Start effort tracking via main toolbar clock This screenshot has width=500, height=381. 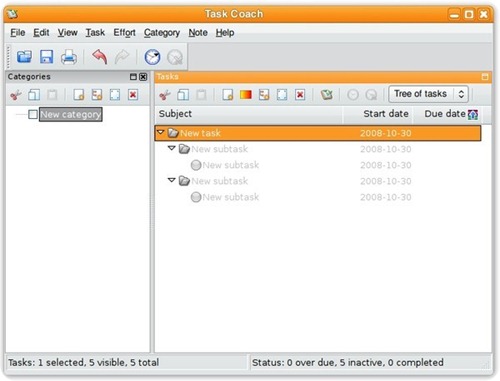pyautogui.click(x=152, y=57)
